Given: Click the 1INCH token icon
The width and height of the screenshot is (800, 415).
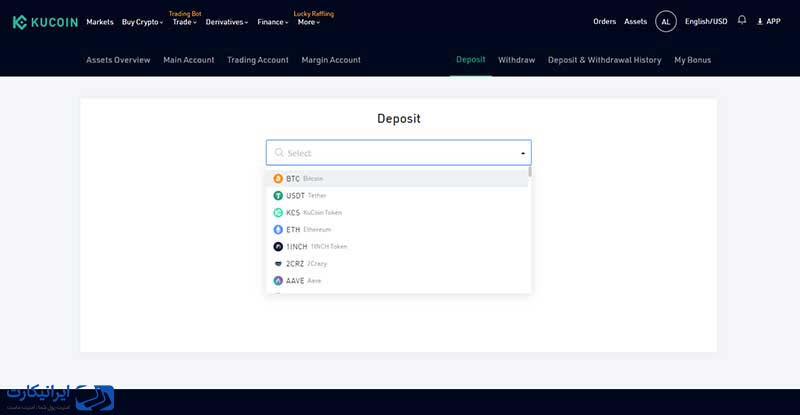Looking at the screenshot, I should point(278,247).
